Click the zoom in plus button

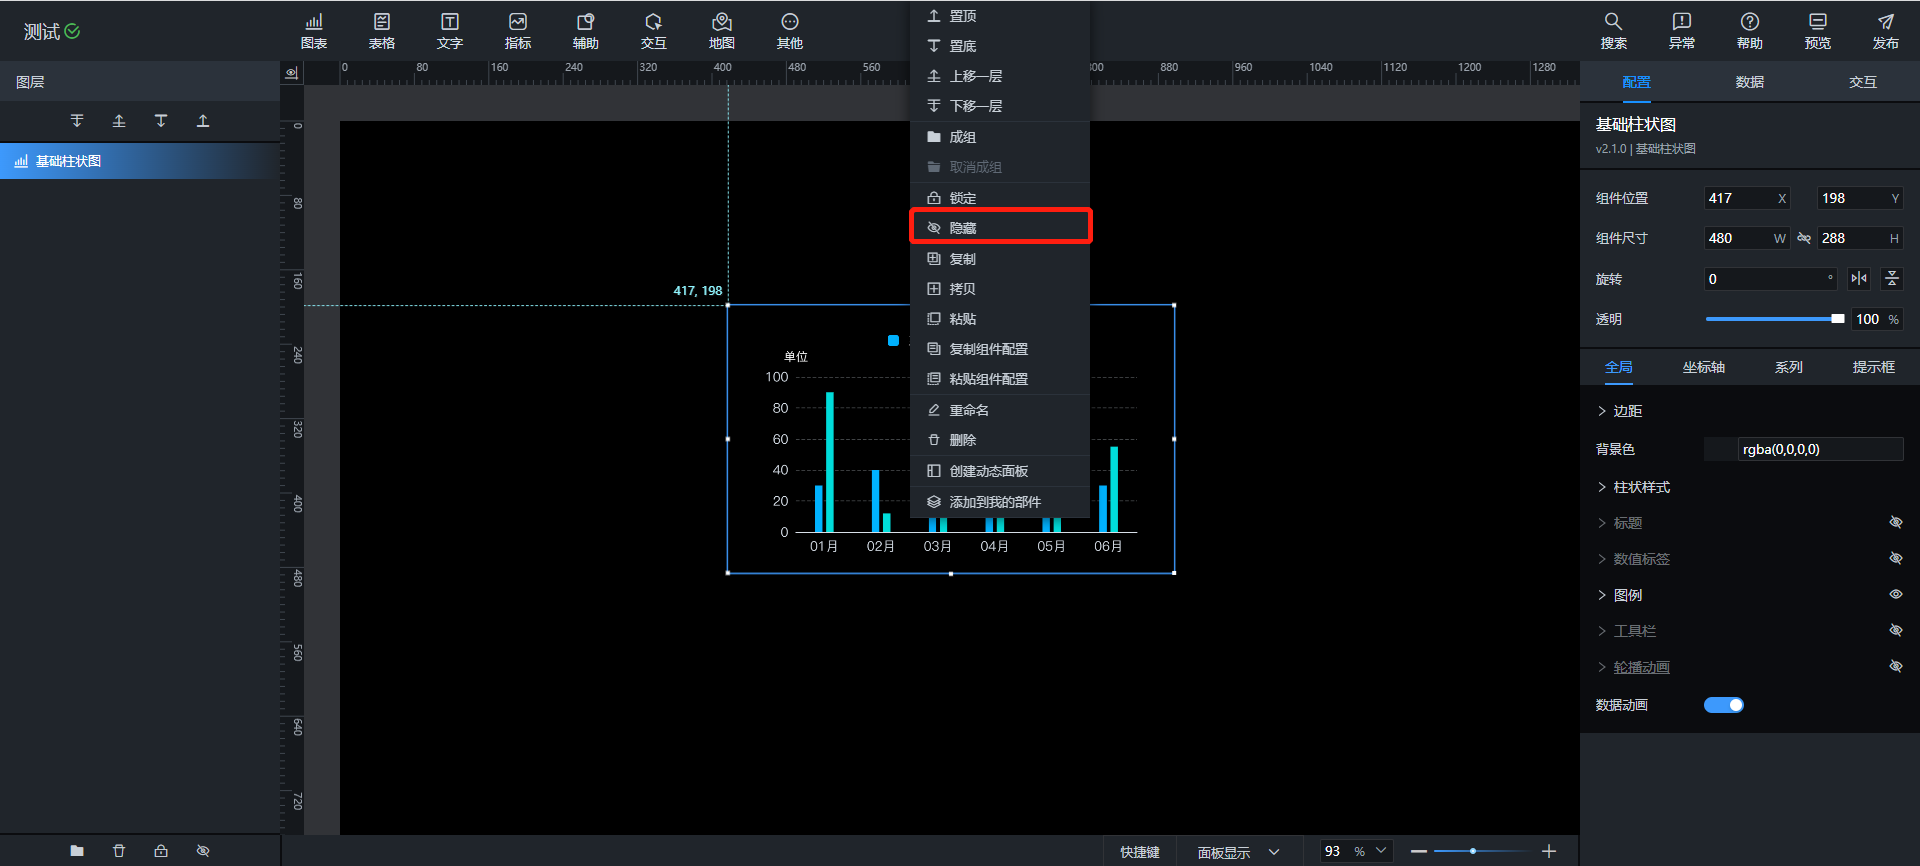pyautogui.click(x=1549, y=851)
